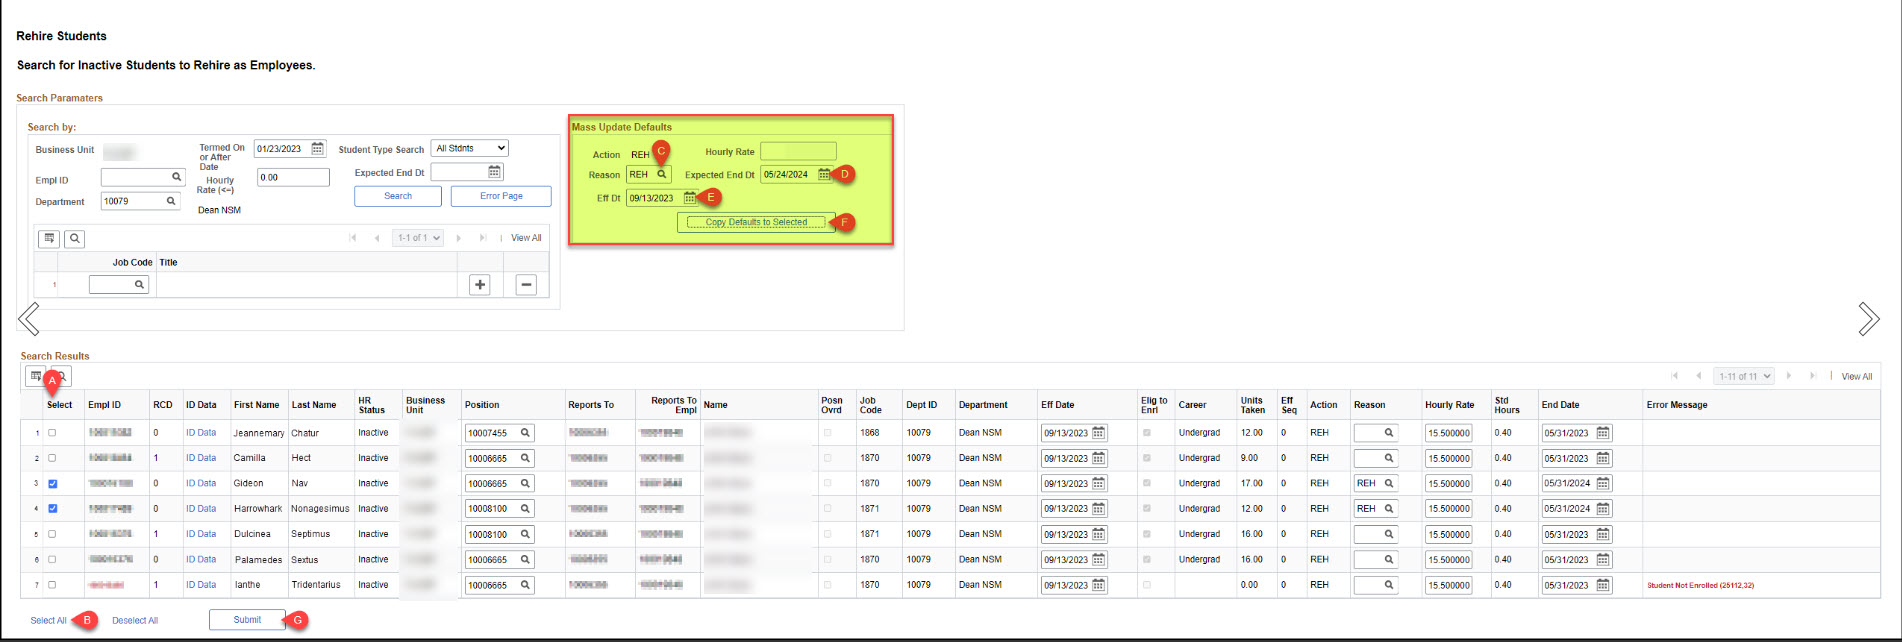Image resolution: width=1902 pixels, height=642 pixels.
Task: Open the Mass Update Eff Dt calendar
Action: click(690, 198)
